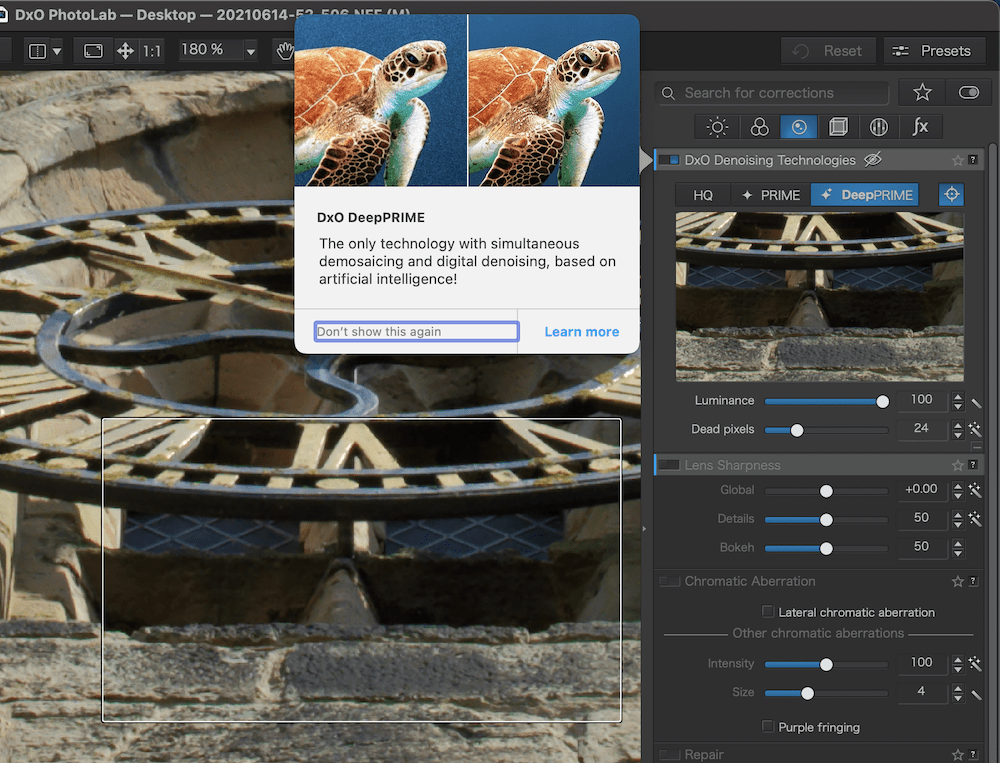Open the Light corrections palette (sun icon)
The height and width of the screenshot is (763, 1000).
717,127
